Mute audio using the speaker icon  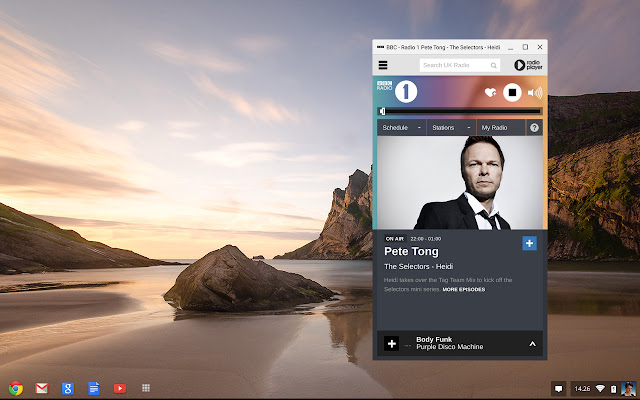535,93
